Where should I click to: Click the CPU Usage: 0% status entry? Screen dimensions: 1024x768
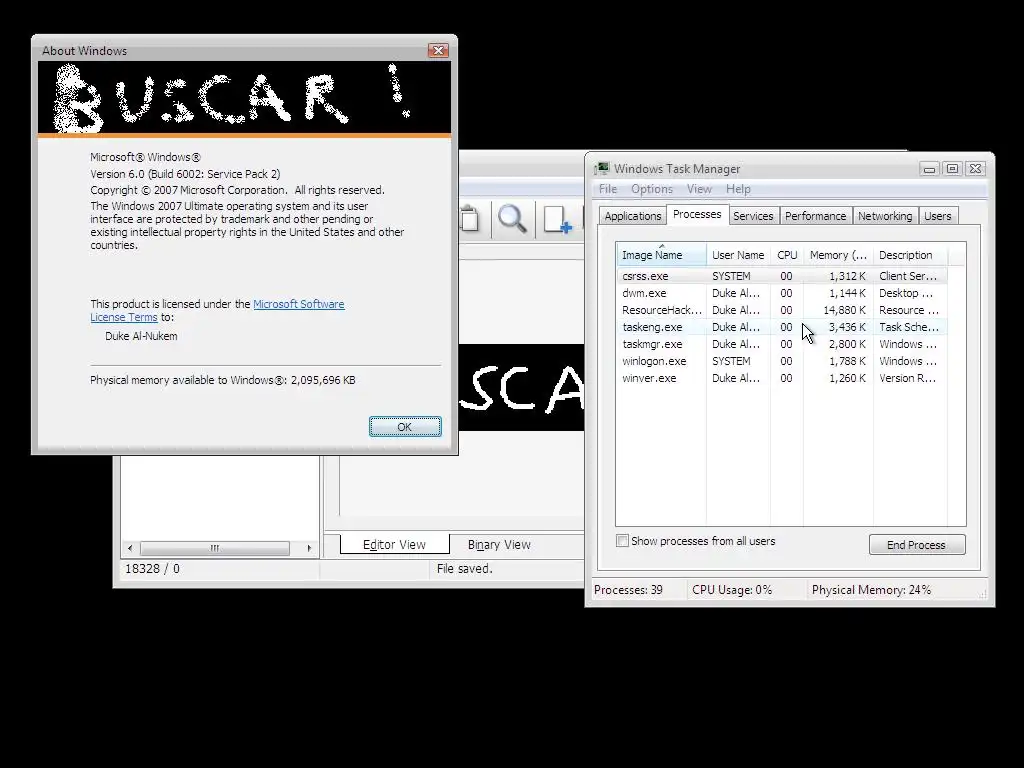[732, 590]
